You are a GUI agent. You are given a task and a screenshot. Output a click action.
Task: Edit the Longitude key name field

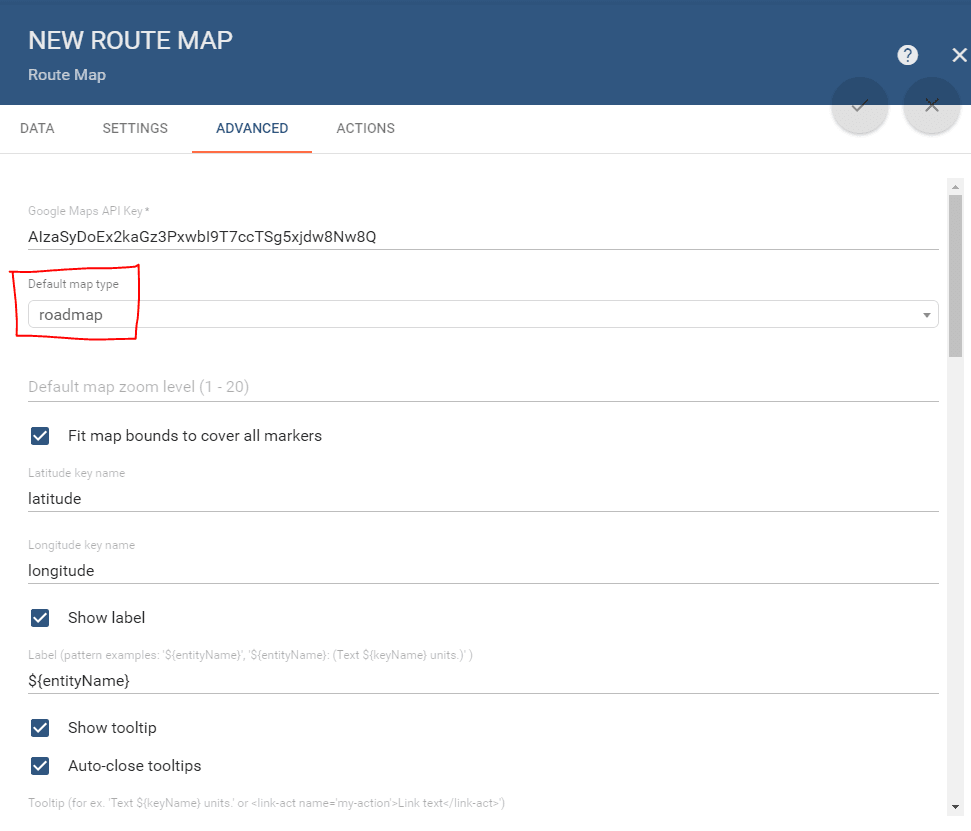click(482, 571)
